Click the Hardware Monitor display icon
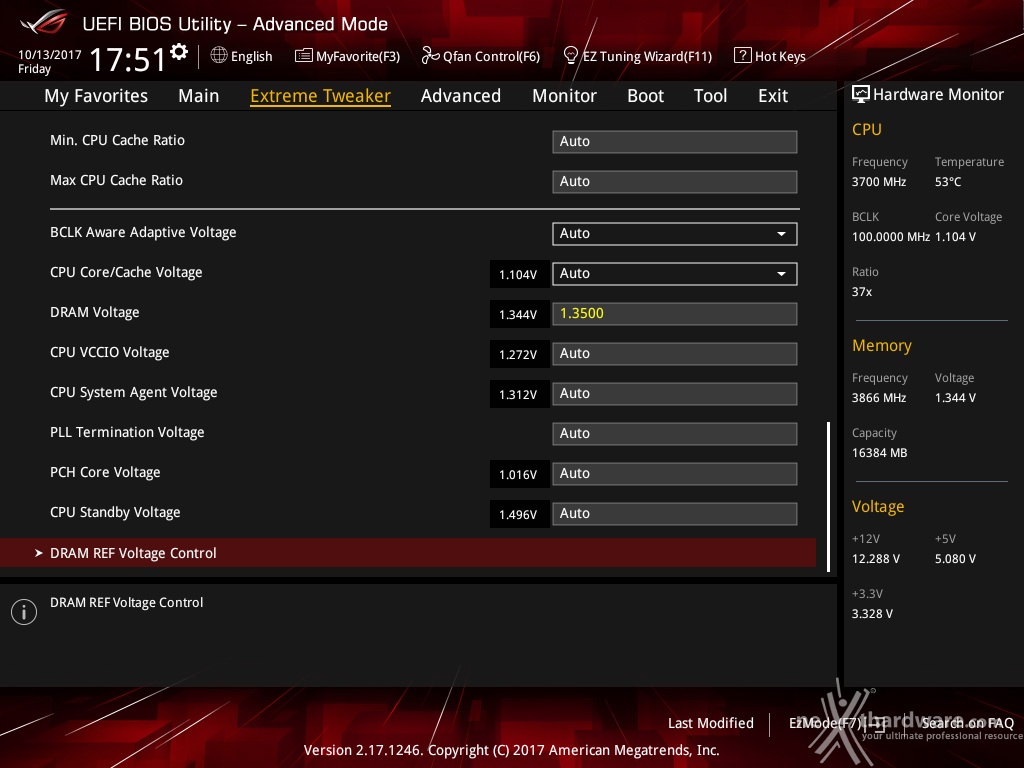The width and height of the screenshot is (1024, 768). click(861, 95)
